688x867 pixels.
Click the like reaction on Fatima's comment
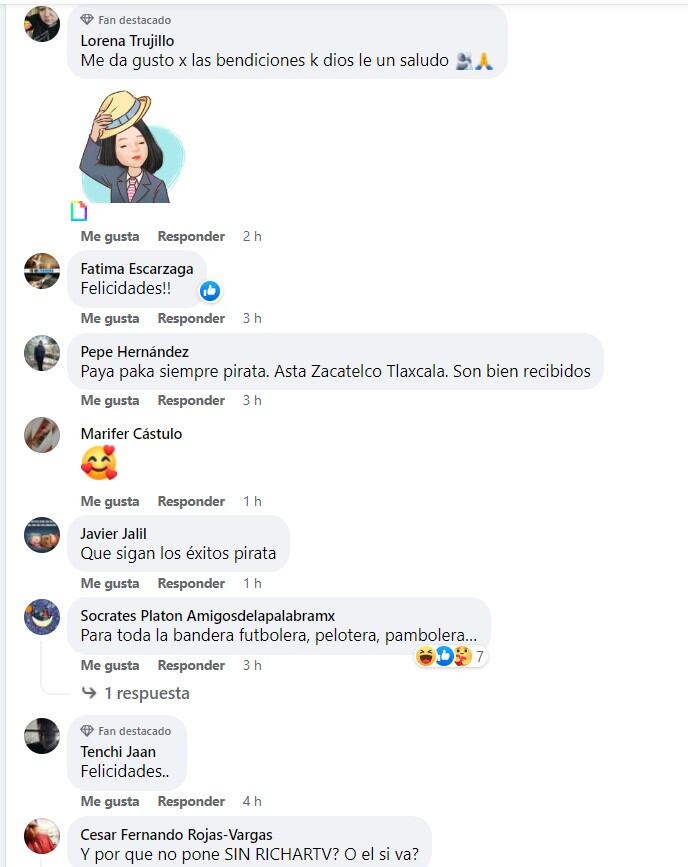210,290
